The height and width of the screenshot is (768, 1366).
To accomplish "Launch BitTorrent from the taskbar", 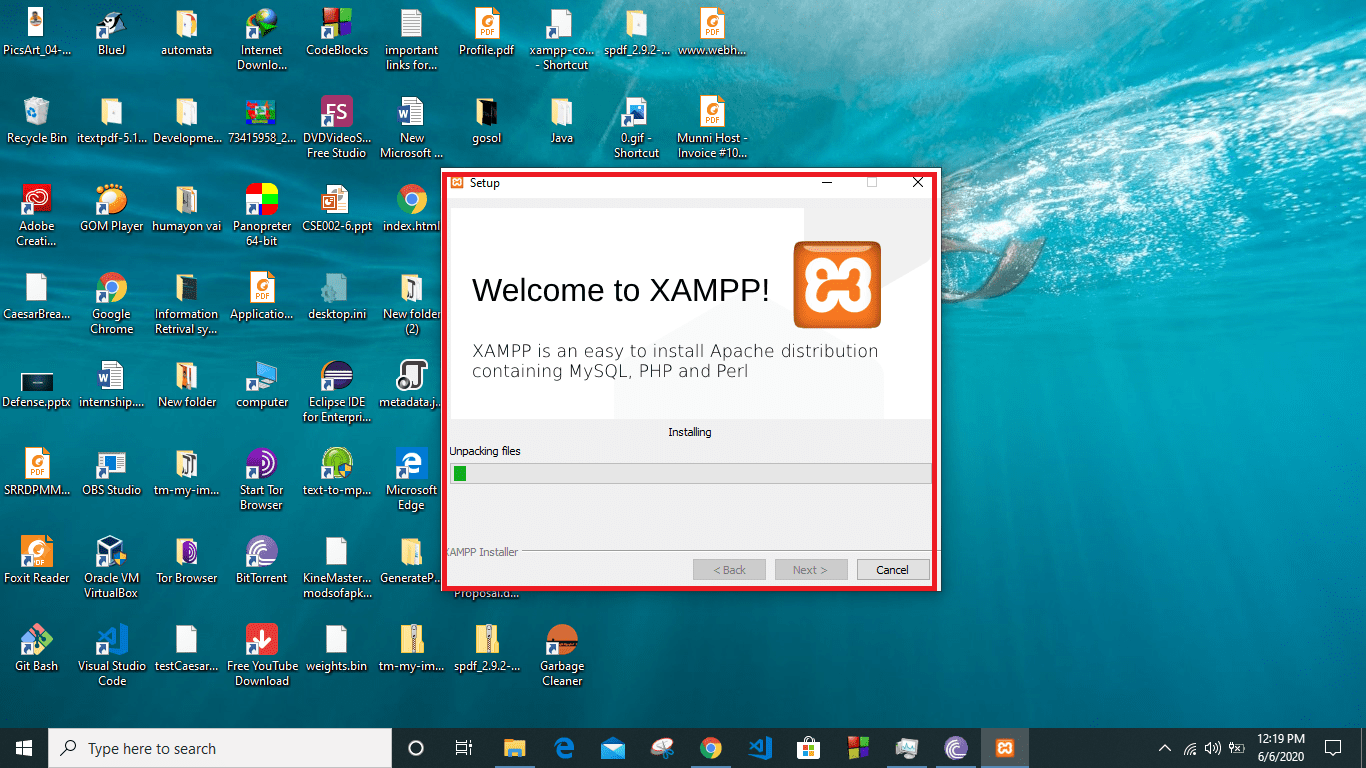I will (955, 747).
